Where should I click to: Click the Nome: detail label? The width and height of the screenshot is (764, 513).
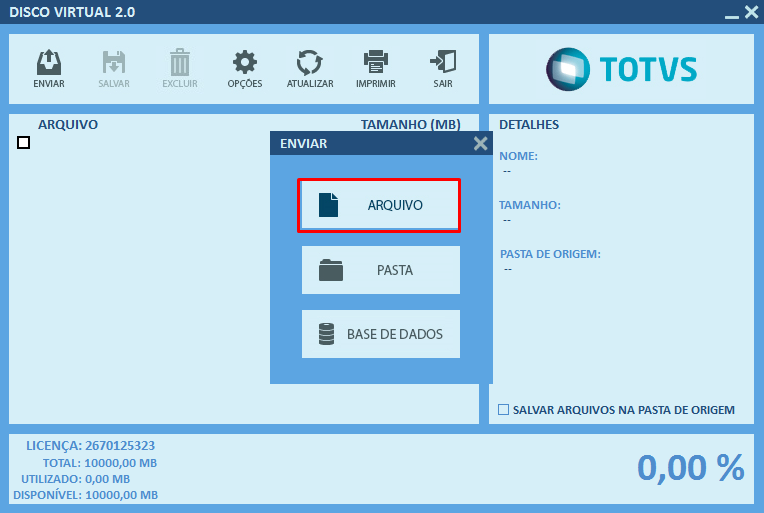click(518, 156)
